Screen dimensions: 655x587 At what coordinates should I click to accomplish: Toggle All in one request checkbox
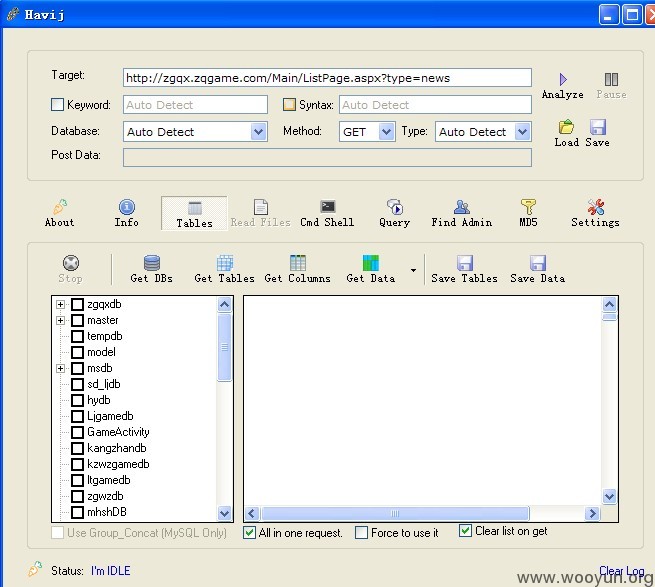click(249, 533)
